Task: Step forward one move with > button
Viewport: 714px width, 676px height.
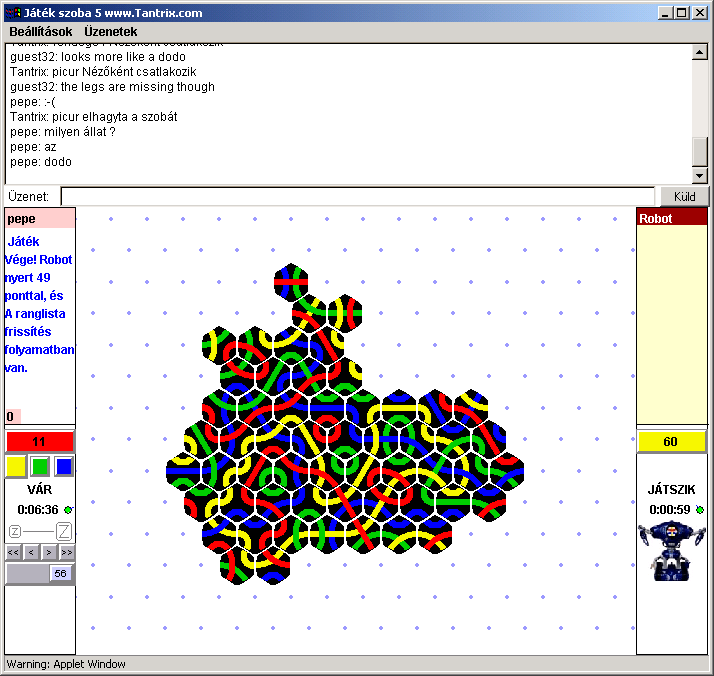Action: coord(49,552)
